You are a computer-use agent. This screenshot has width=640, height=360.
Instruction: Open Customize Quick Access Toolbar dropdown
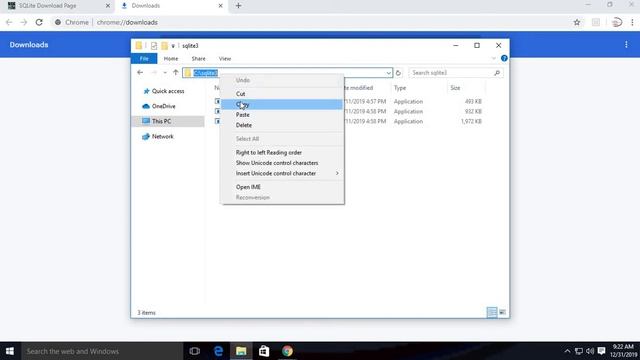click(173, 46)
